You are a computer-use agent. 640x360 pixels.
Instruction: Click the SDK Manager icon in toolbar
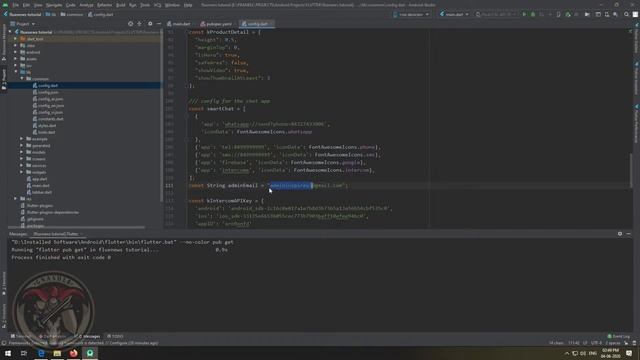pyautogui.click(x=615, y=14)
